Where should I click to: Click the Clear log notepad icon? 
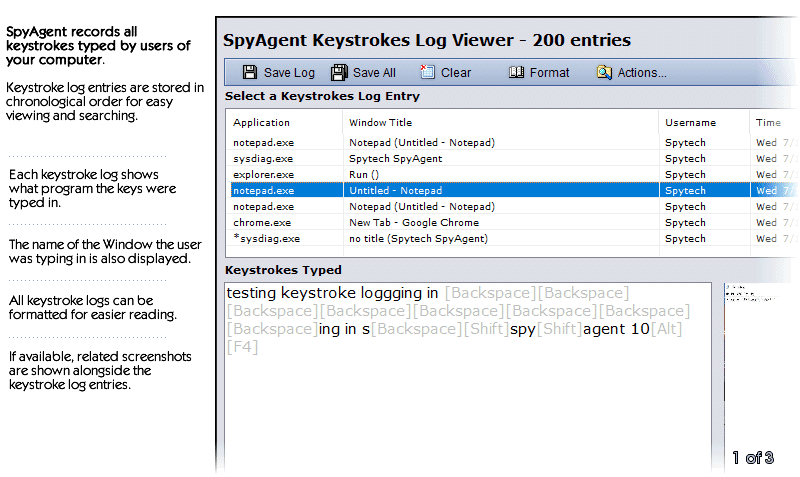pyautogui.click(x=428, y=72)
